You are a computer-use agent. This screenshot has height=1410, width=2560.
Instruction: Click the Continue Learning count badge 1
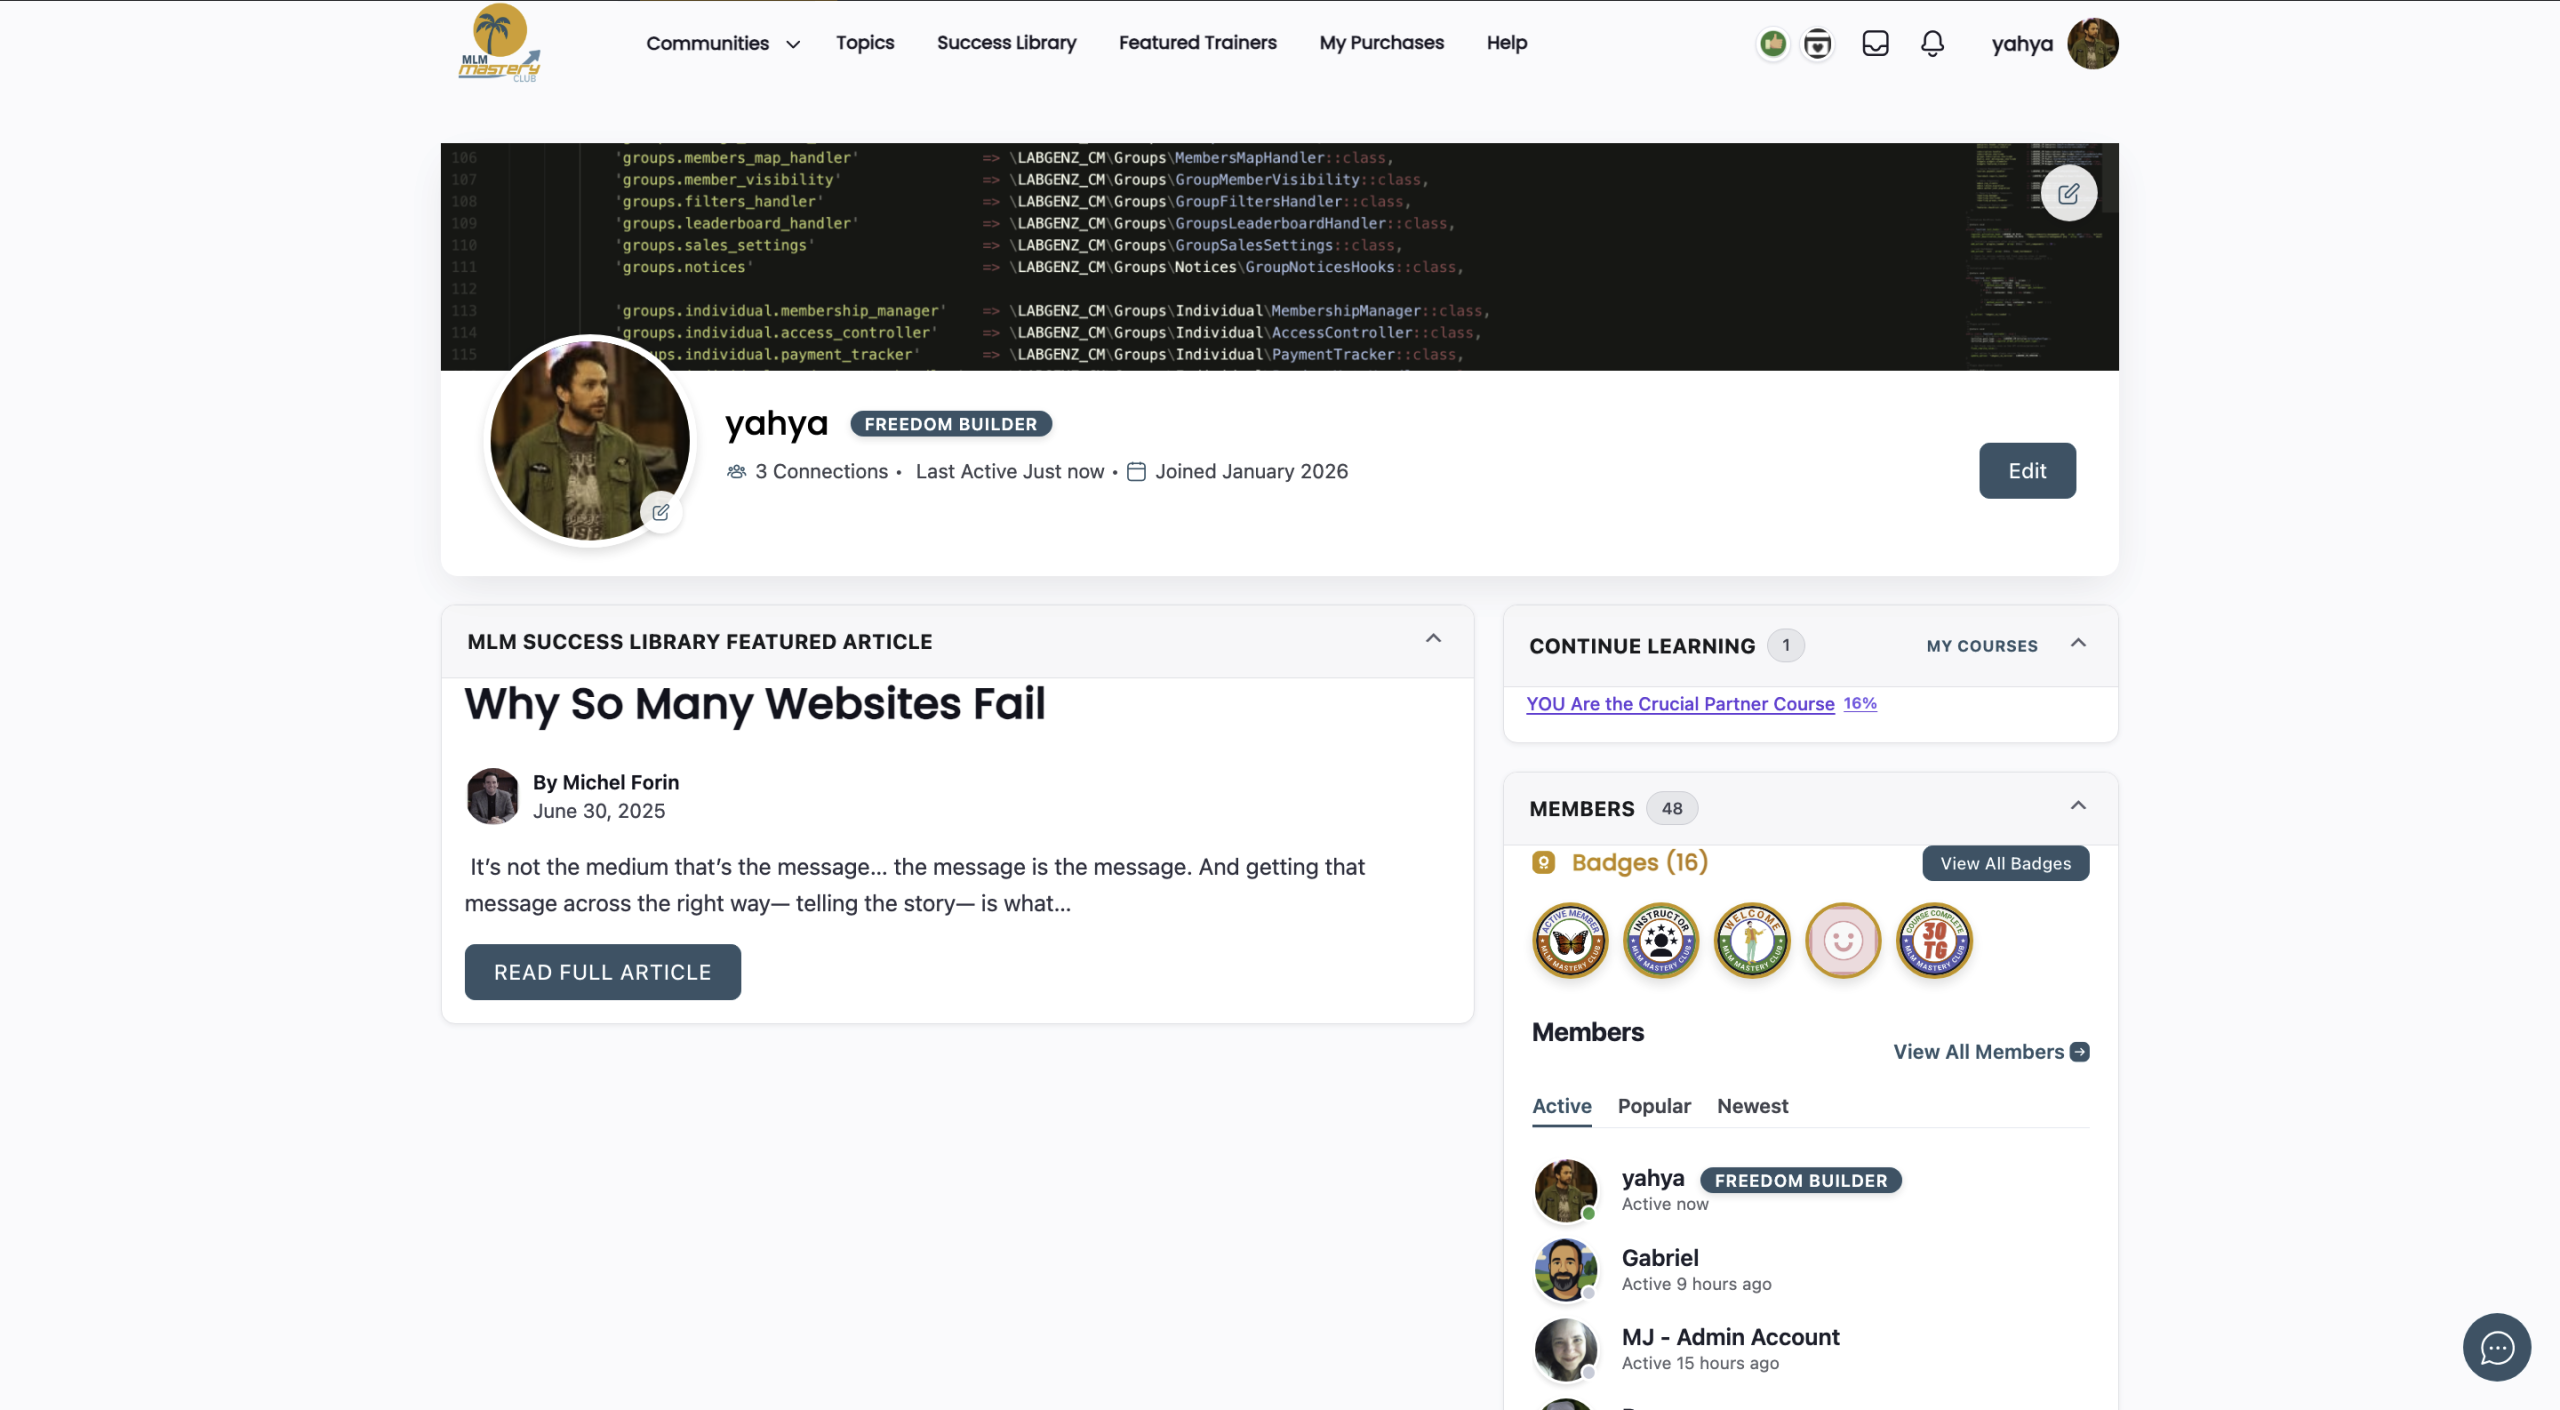(x=1786, y=646)
